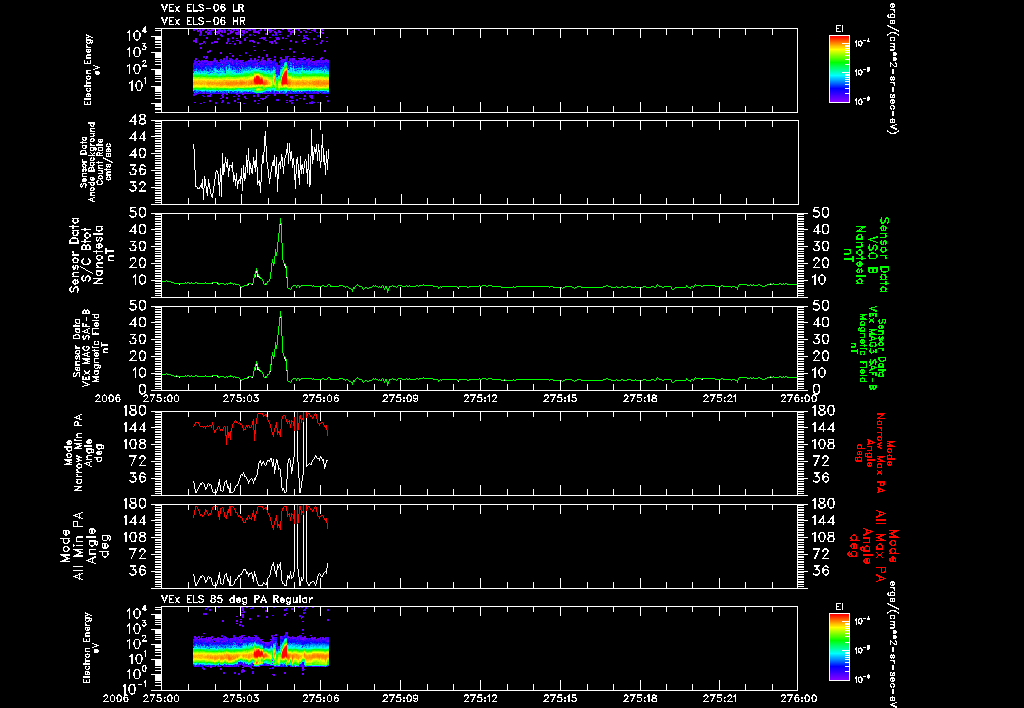Click the bottom spectrogram's El color bar
The height and width of the screenshot is (708, 1024).
(839, 649)
